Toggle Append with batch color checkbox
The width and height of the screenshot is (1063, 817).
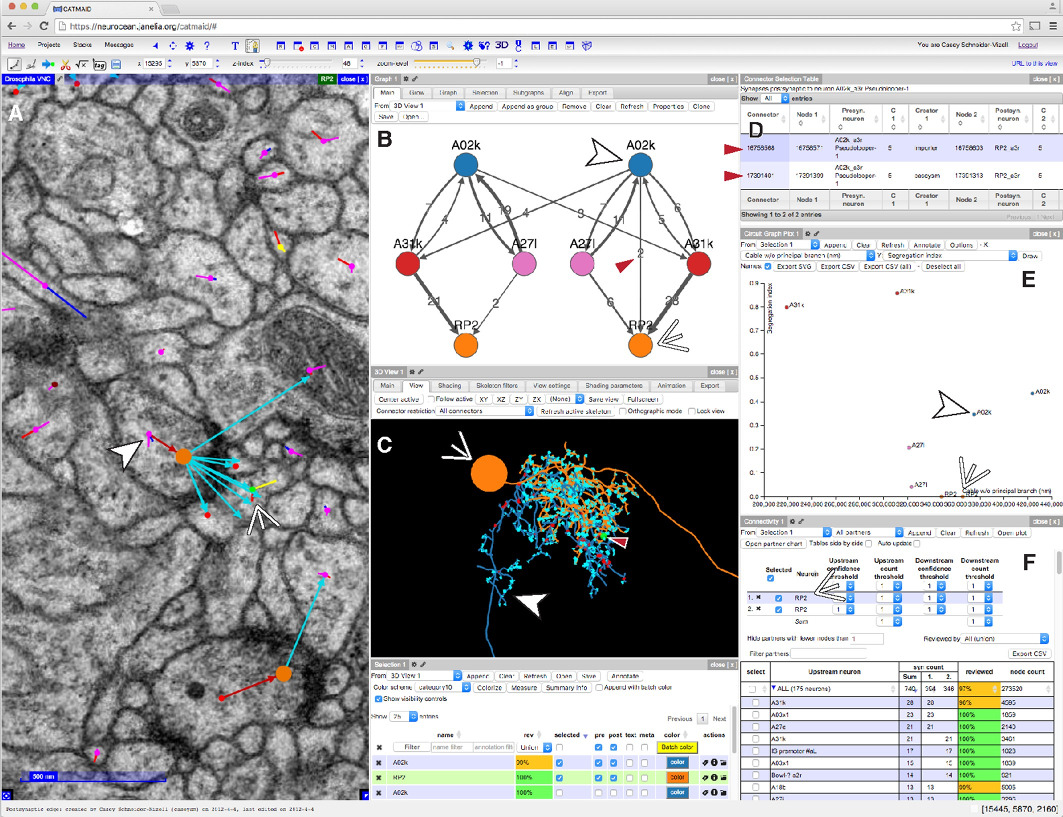pos(599,687)
